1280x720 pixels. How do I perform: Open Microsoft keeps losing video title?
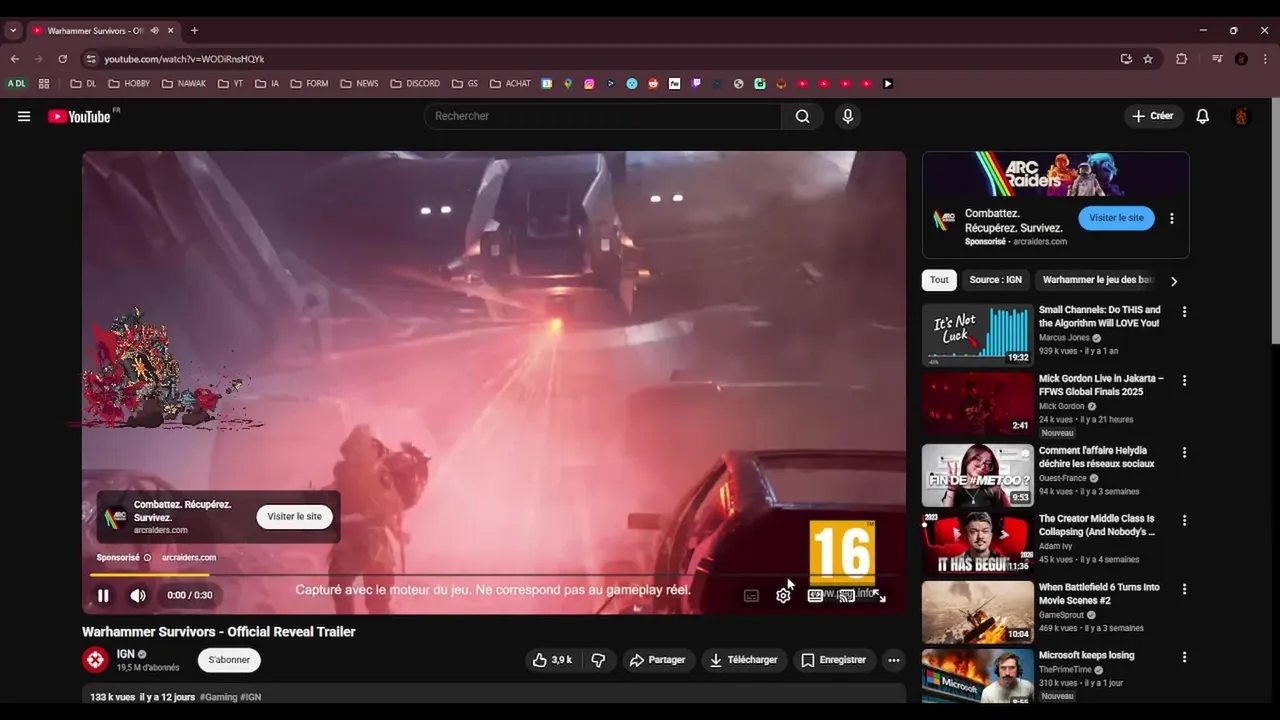(x=1086, y=656)
